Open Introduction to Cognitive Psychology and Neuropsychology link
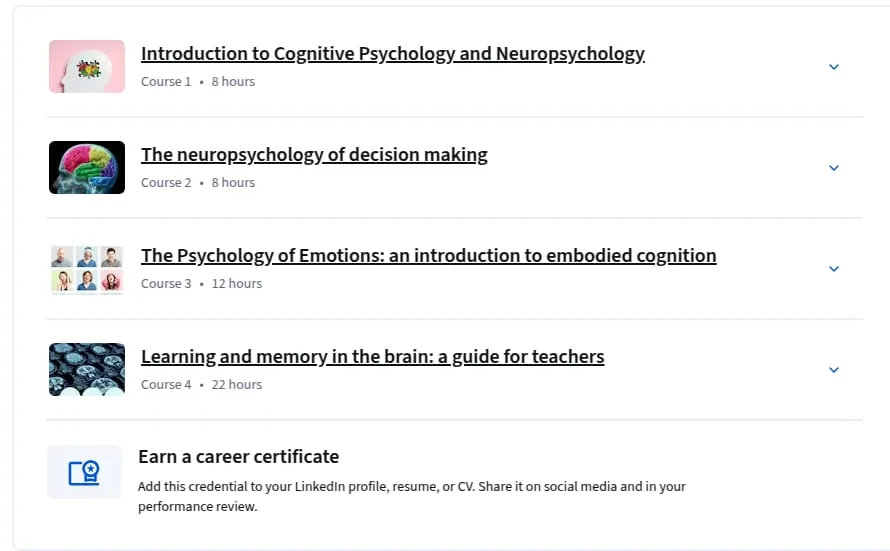The image size is (890, 551). point(393,53)
